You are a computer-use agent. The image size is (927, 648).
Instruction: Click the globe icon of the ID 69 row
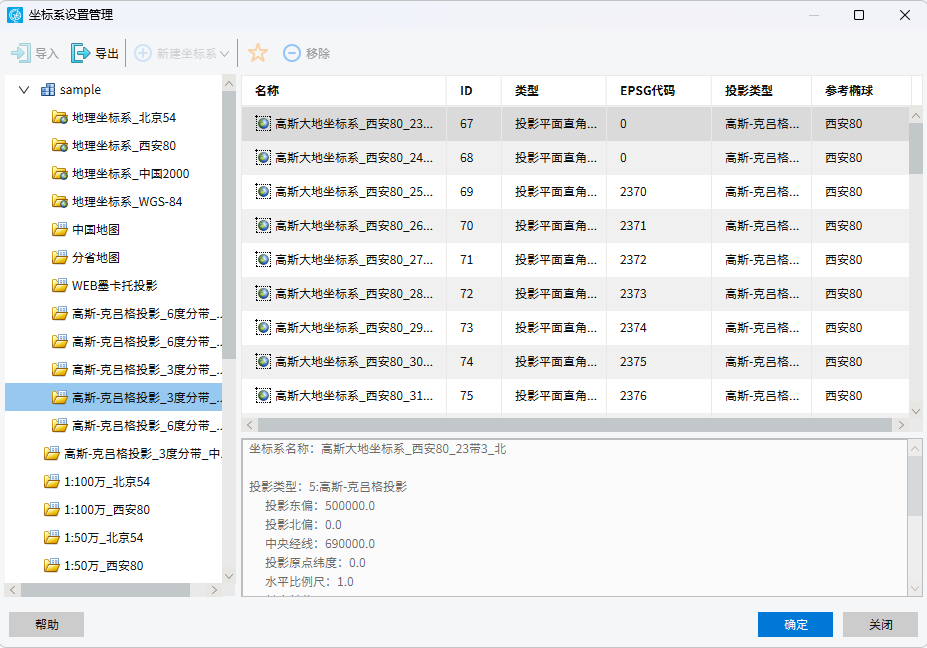tap(263, 192)
